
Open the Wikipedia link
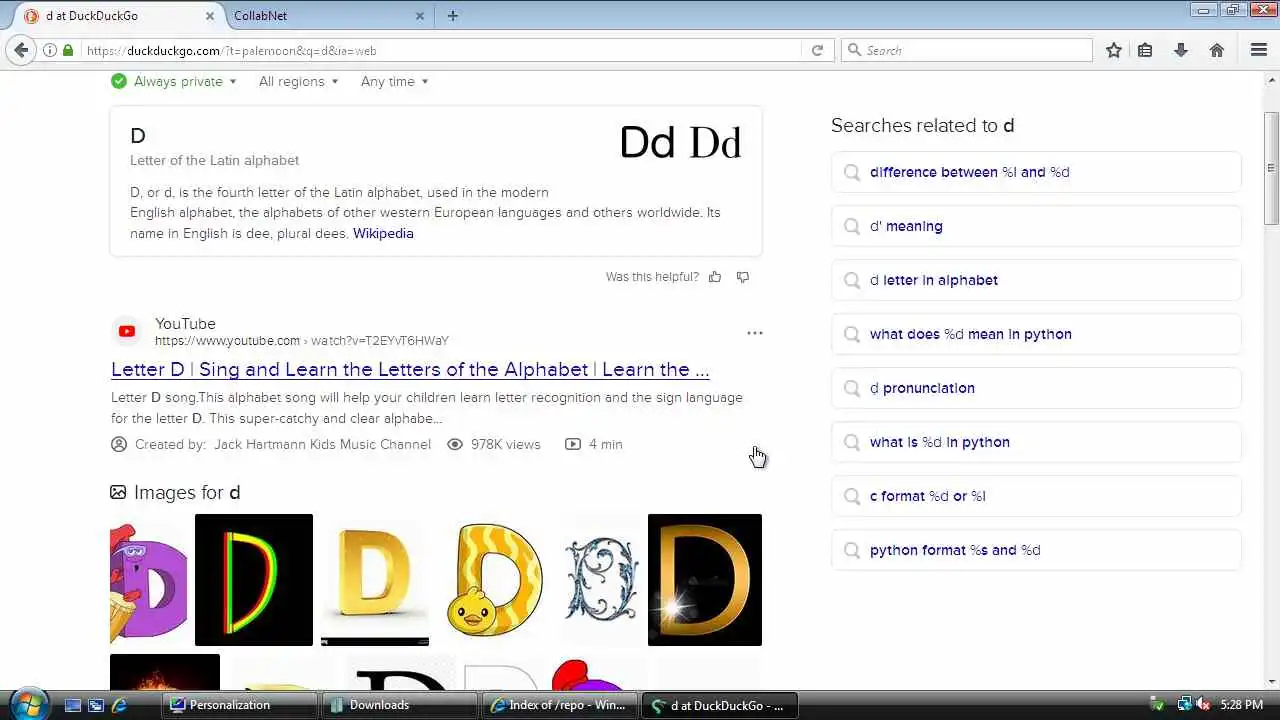click(x=383, y=233)
